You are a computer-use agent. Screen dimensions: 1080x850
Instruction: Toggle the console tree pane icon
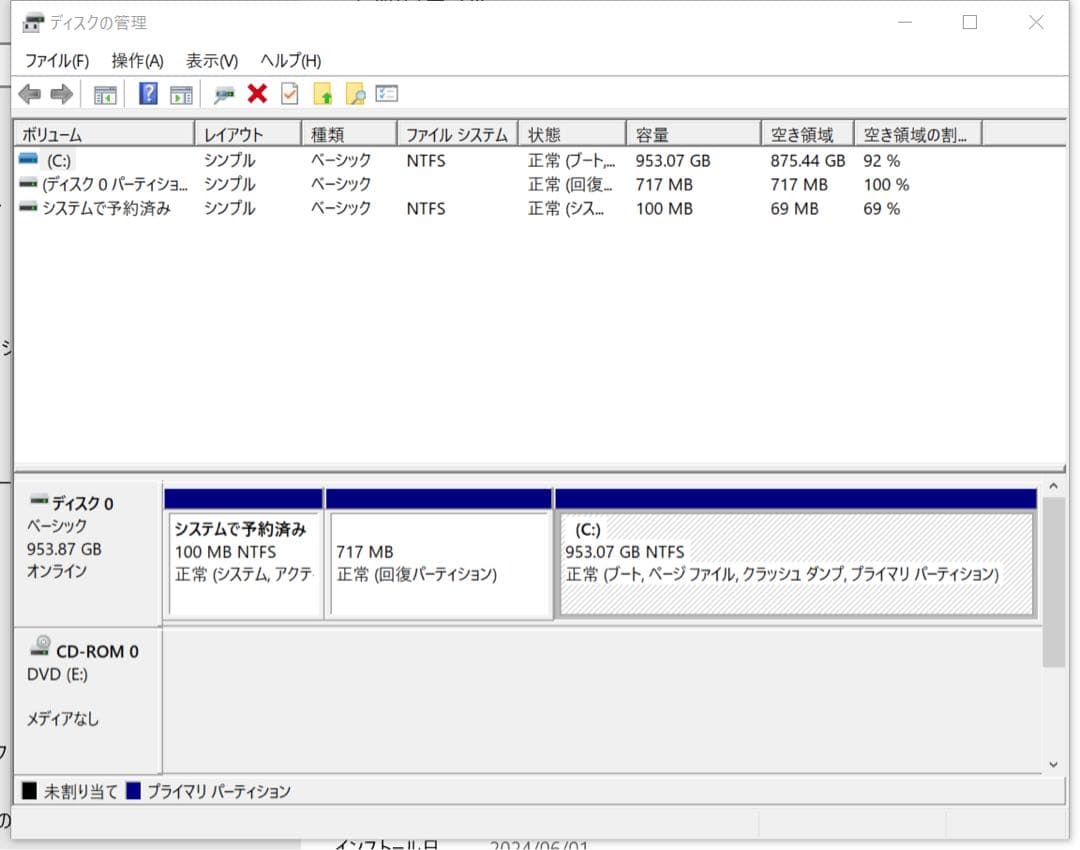pos(105,93)
